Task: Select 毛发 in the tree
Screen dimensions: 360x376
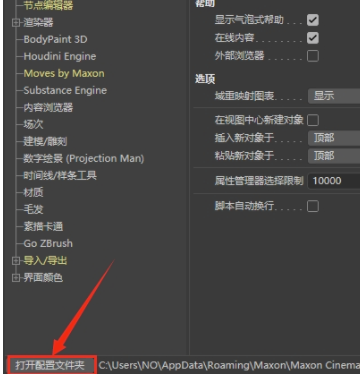Action: point(33,209)
